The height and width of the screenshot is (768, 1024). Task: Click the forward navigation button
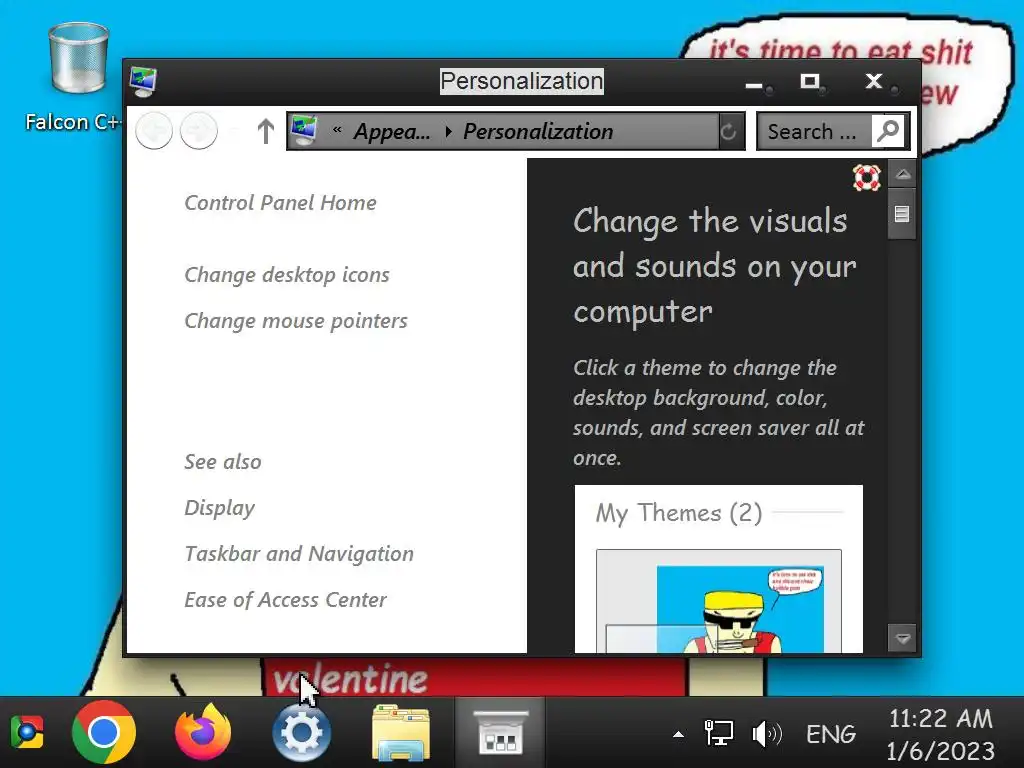click(199, 131)
